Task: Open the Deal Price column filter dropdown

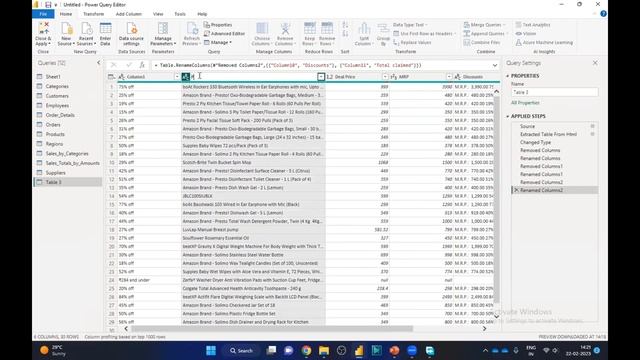Action: pyautogui.click(x=385, y=77)
